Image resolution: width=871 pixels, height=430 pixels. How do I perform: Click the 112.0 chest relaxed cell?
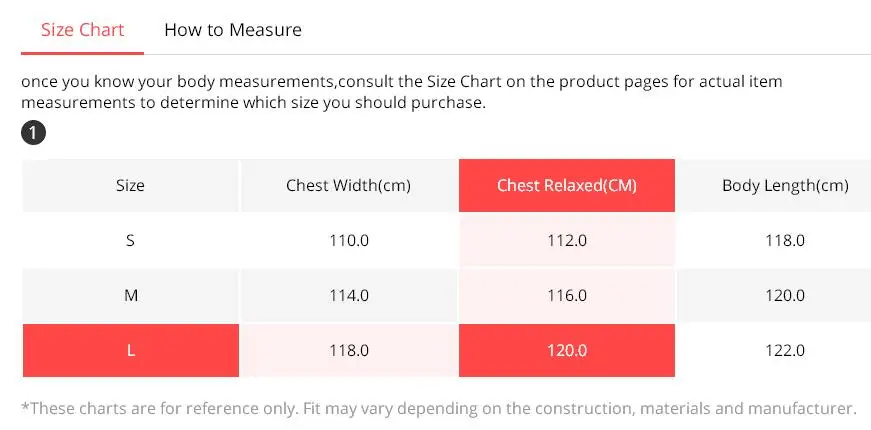(x=567, y=240)
